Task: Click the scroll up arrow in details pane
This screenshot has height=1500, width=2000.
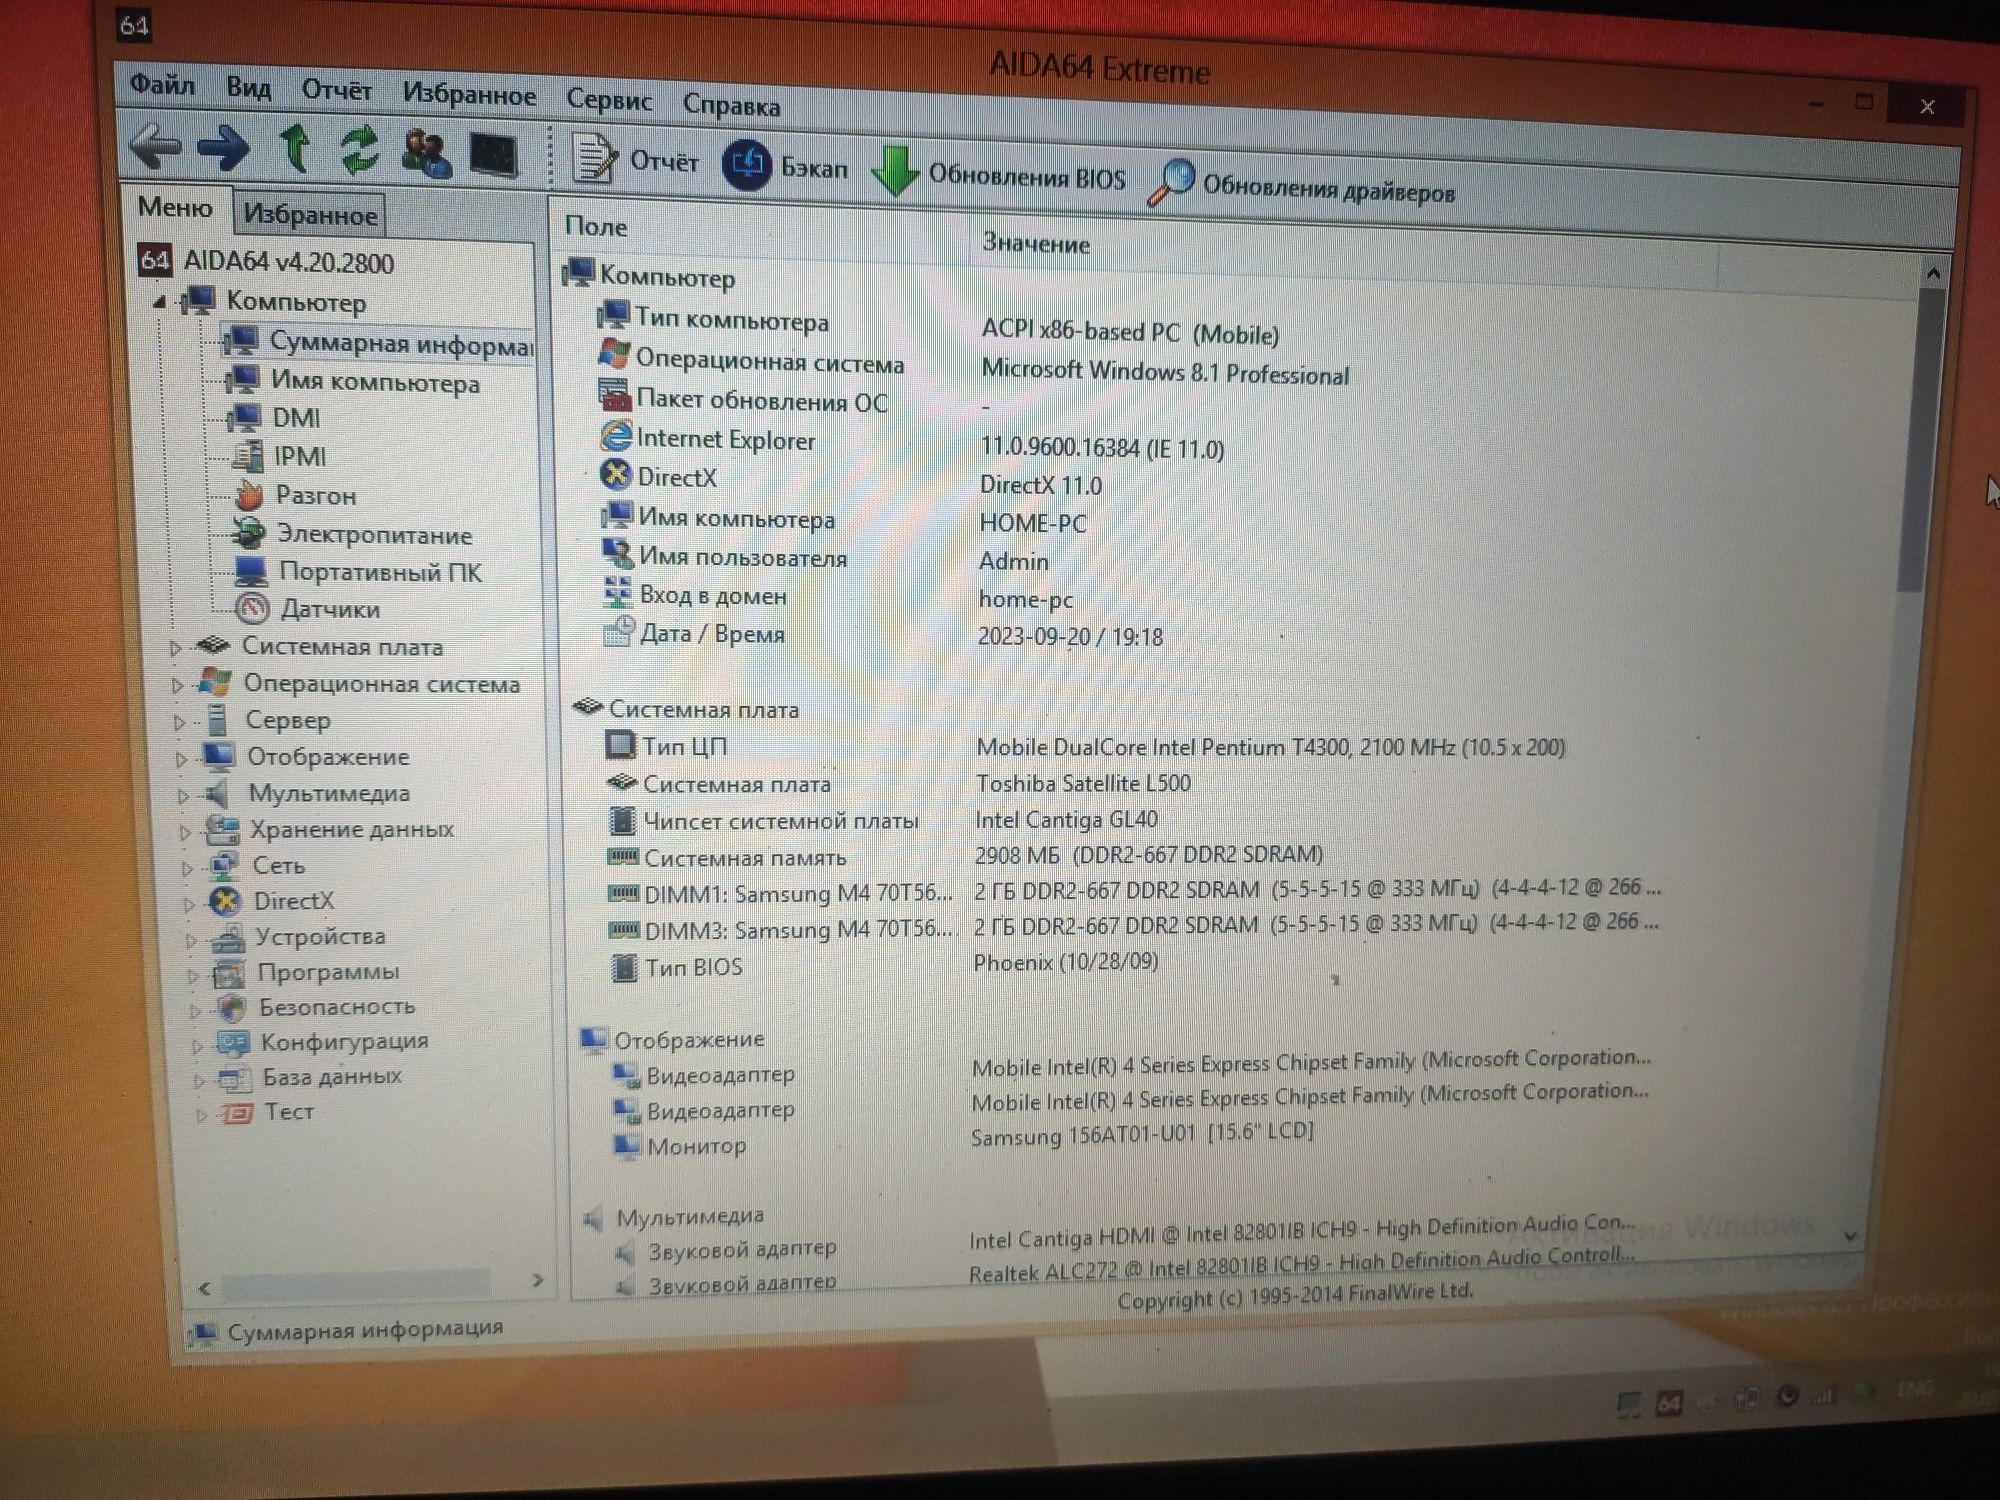Action: click(x=1933, y=274)
